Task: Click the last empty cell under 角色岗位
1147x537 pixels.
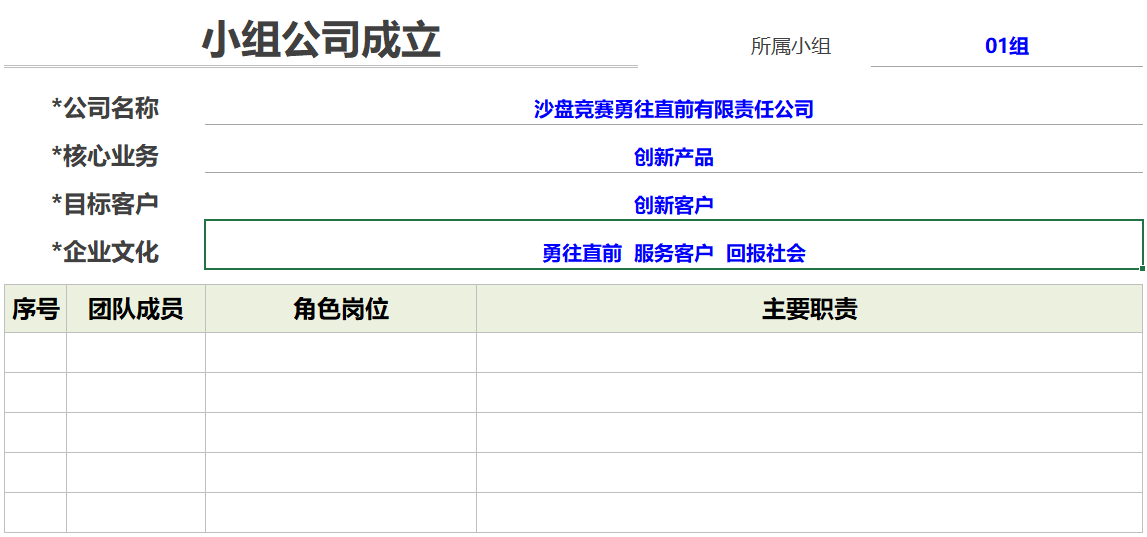Action: (x=341, y=513)
